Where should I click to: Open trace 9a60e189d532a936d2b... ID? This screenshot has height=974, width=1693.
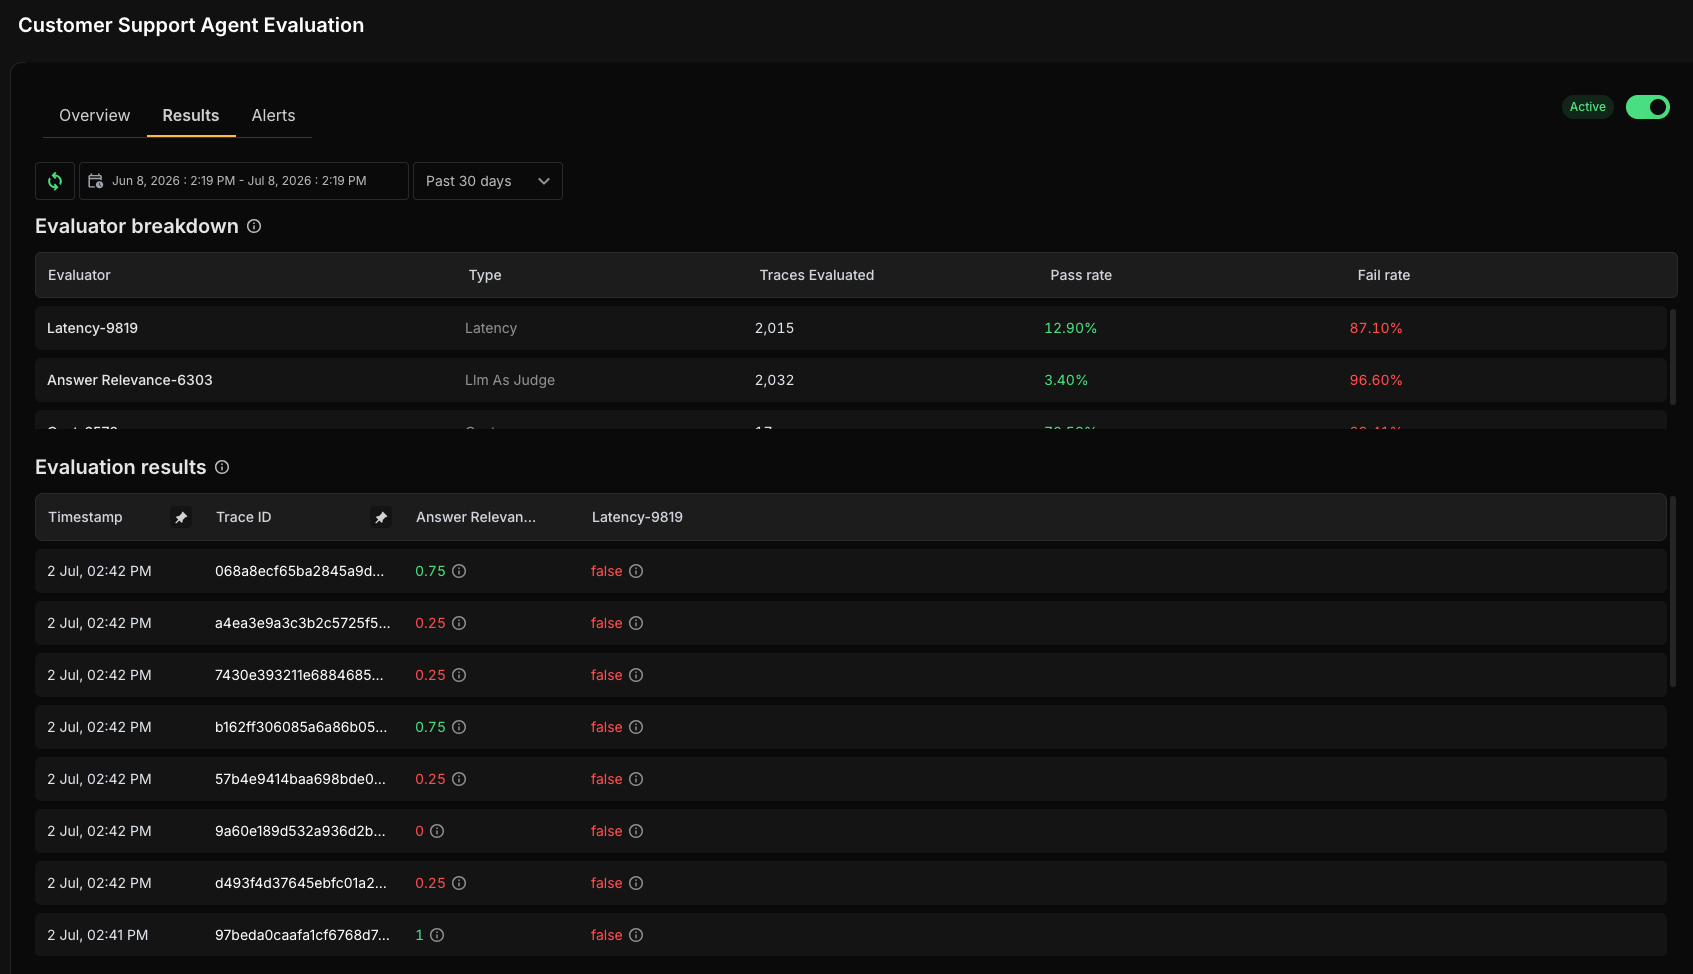tap(300, 831)
